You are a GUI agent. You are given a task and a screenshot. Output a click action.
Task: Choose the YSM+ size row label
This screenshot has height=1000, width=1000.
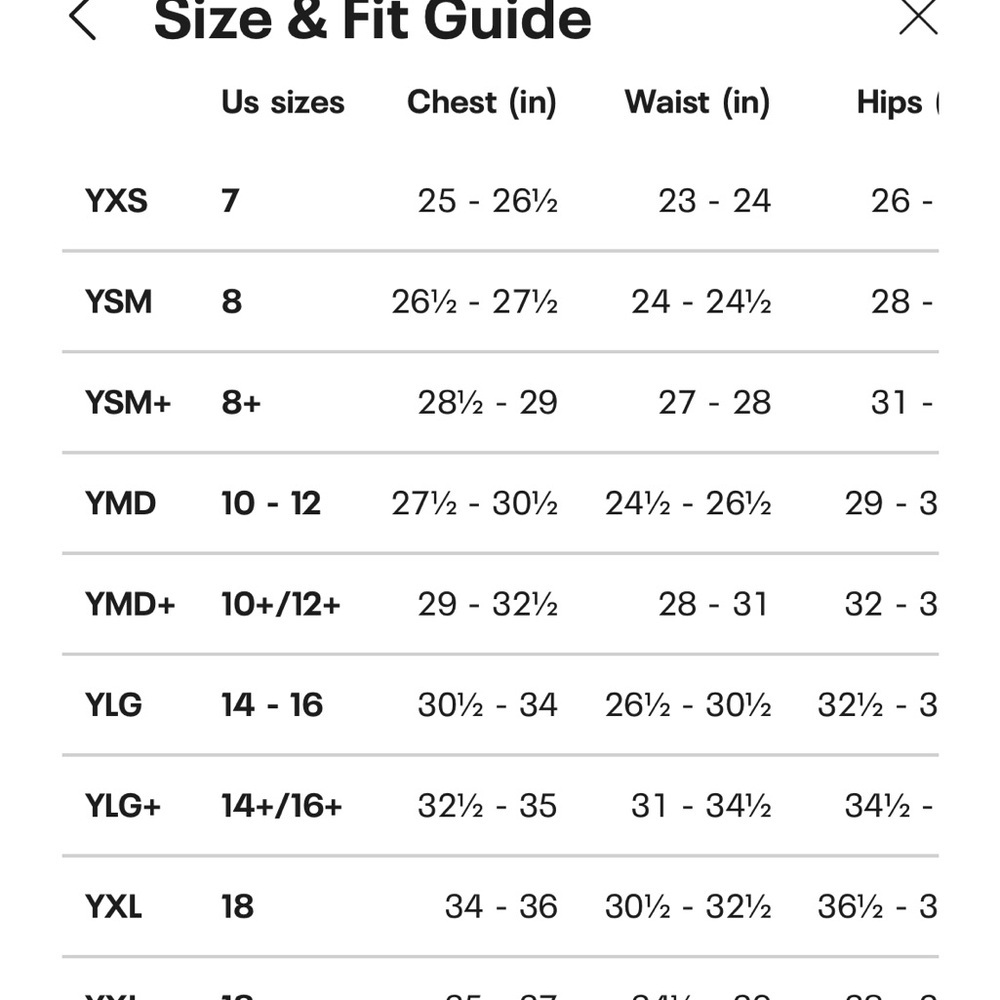pyautogui.click(x=128, y=402)
